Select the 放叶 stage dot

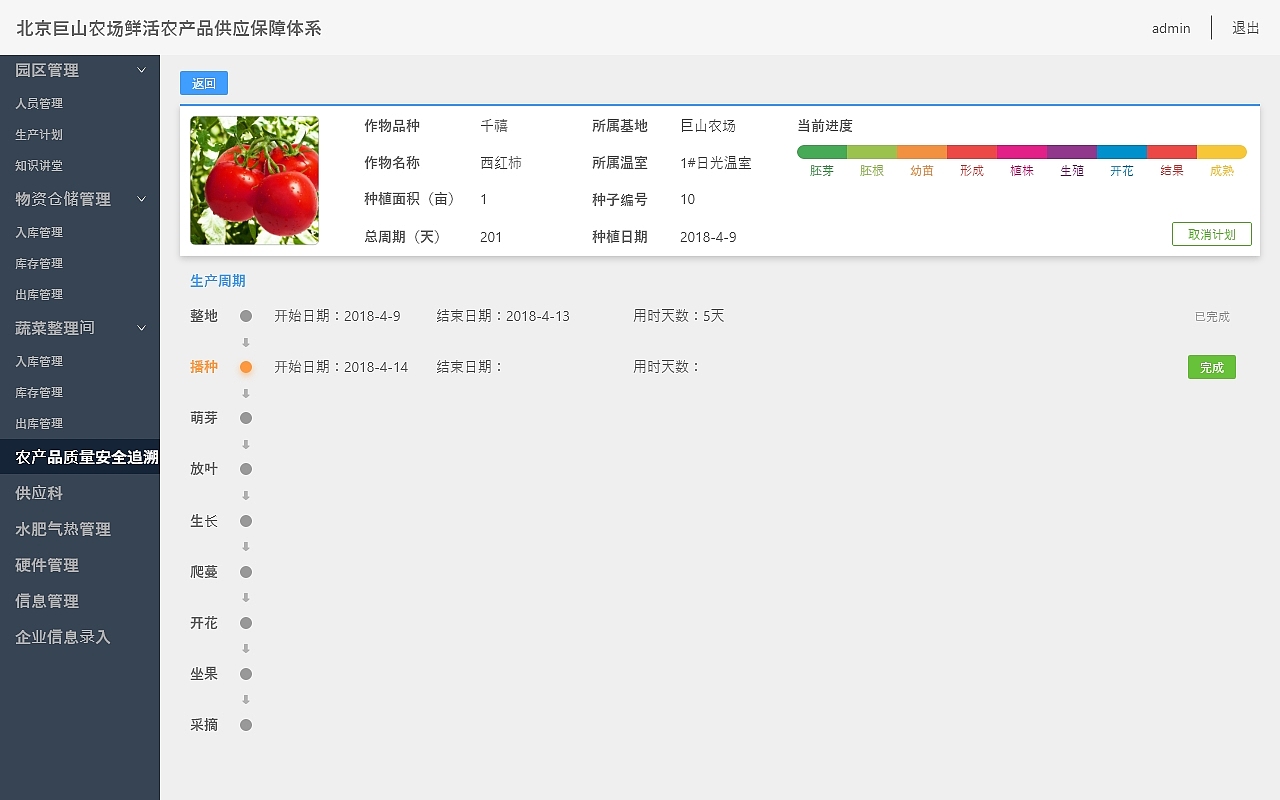[x=246, y=469]
